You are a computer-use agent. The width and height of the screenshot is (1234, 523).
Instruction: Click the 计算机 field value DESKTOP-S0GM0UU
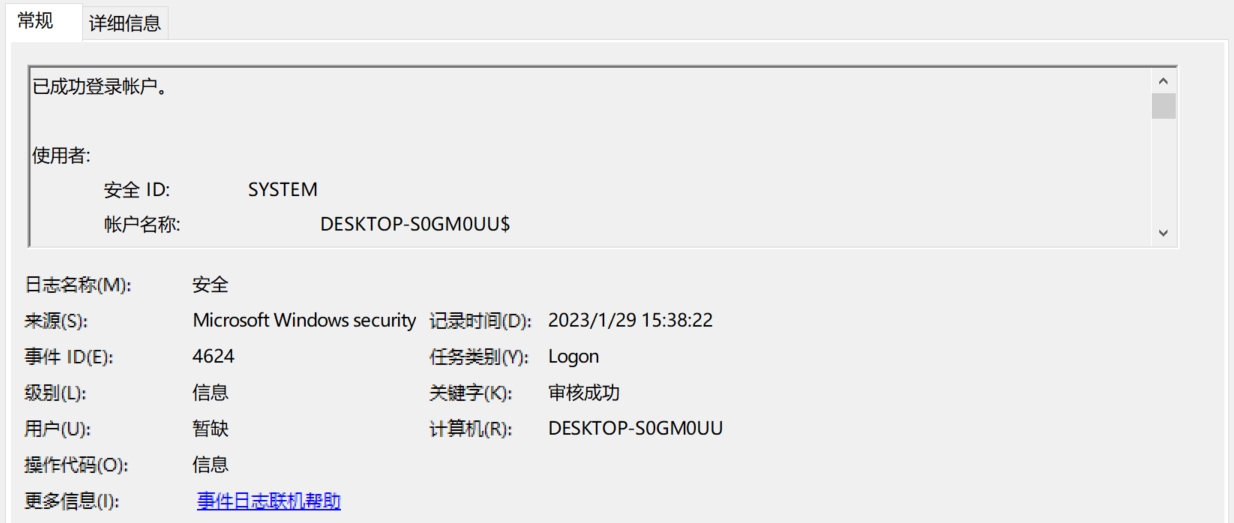(635, 429)
